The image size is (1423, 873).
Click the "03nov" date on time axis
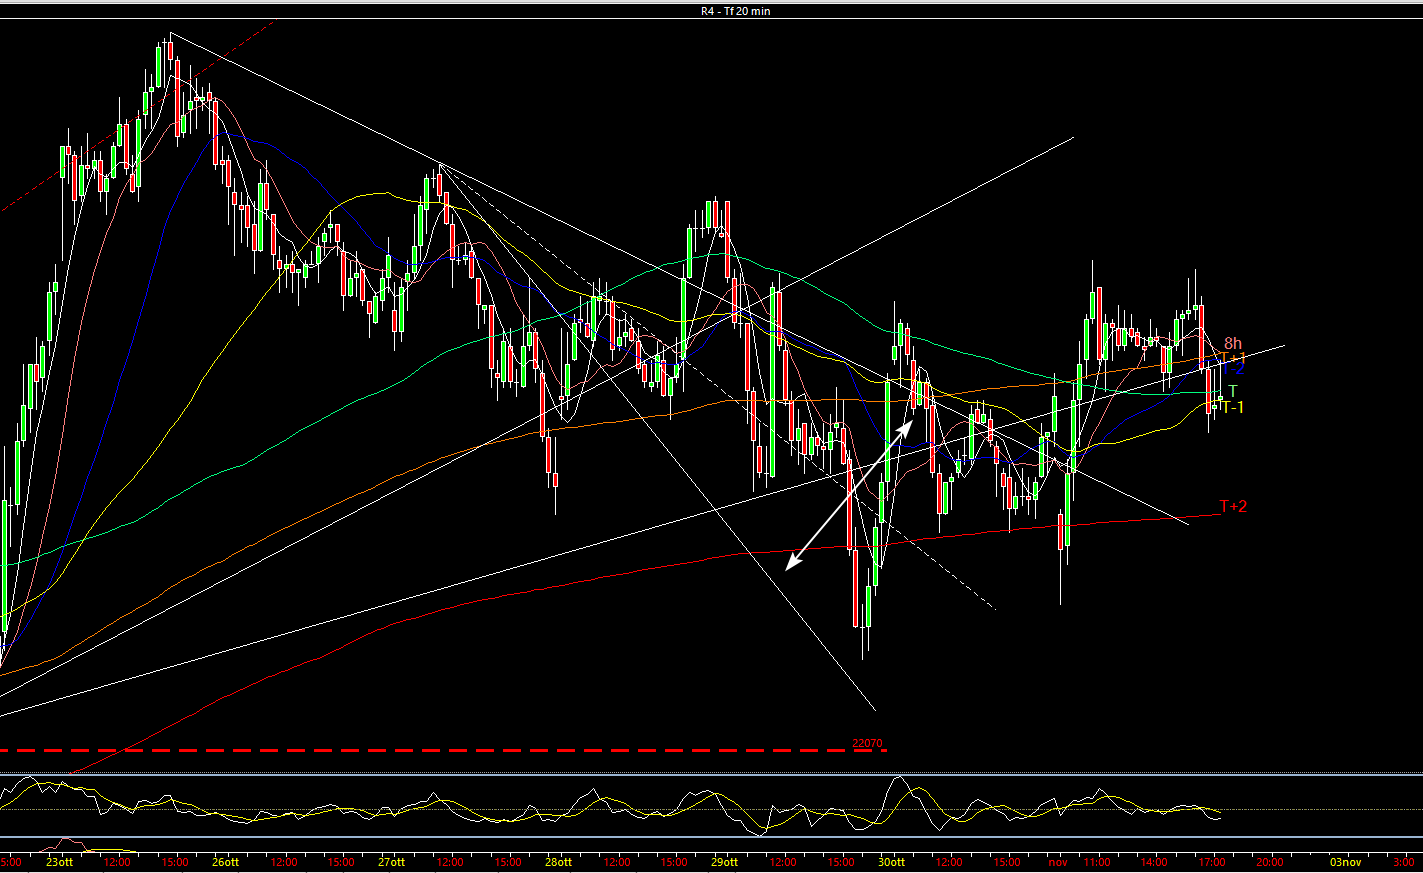(x=1346, y=861)
